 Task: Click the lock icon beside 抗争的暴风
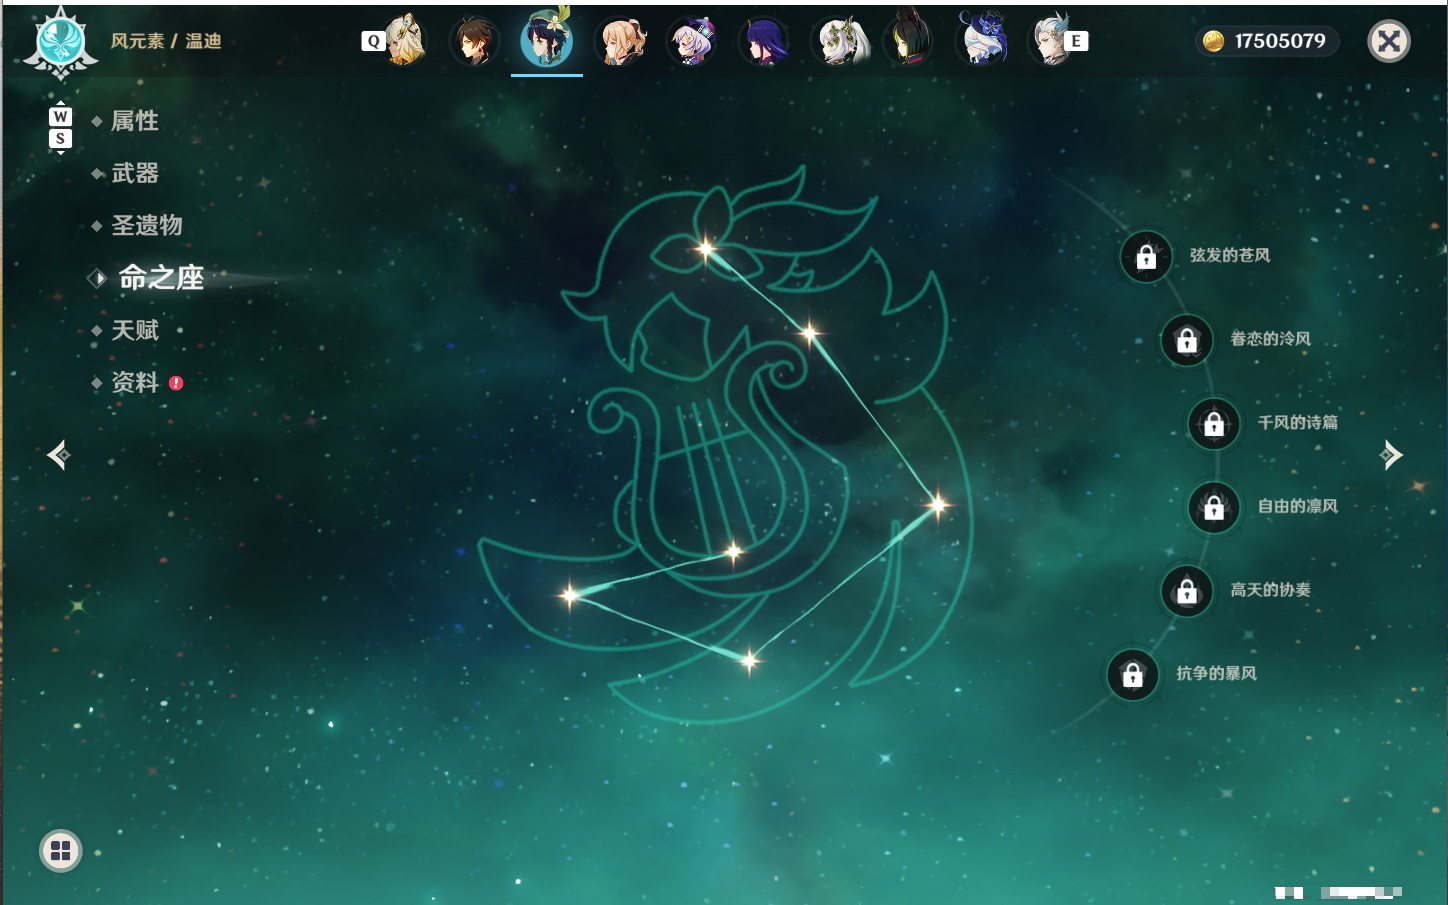pyautogui.click(x=1133, y=675)
